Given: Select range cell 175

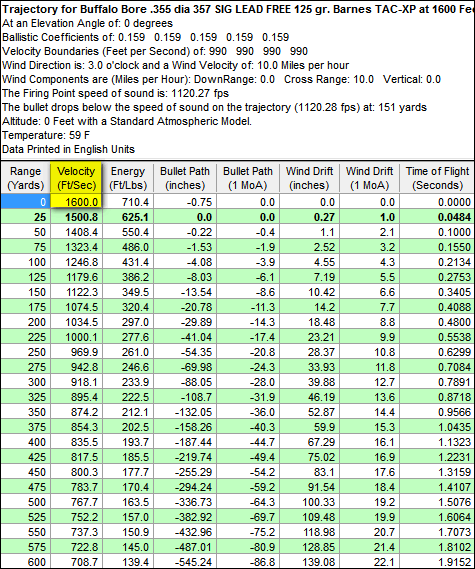Looking at the screenshot, I should click(25, 307).
